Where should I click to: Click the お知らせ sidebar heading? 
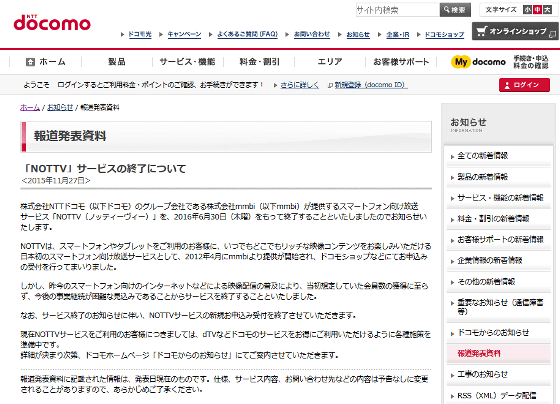(x=468, y=122)
